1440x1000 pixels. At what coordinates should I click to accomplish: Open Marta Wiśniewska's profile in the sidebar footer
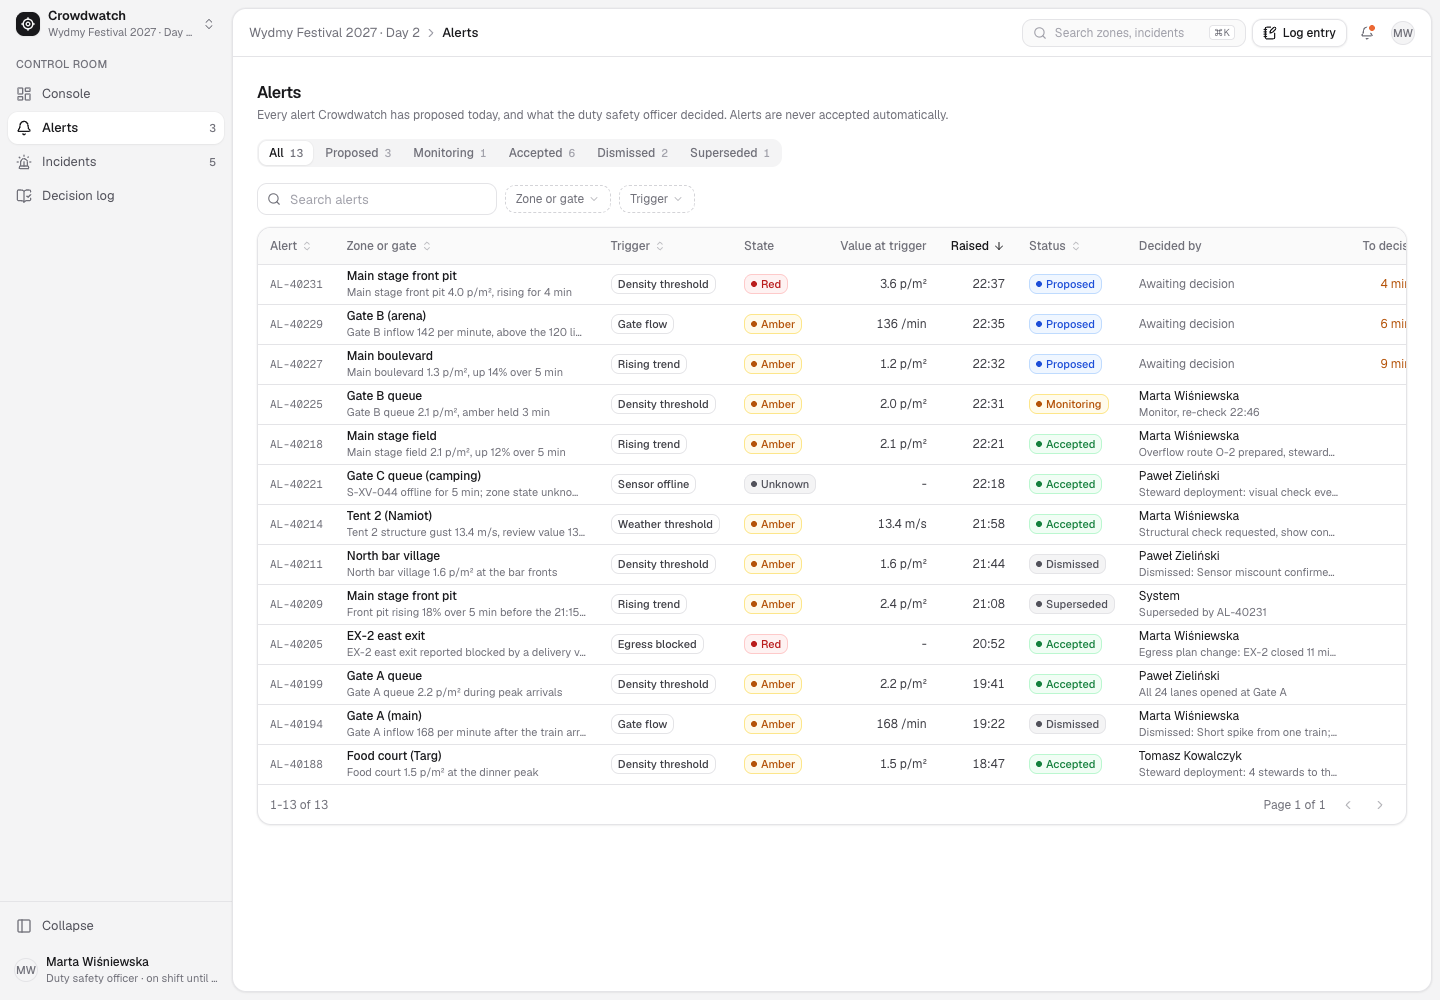pyautogui.click(x=116, y=970)
